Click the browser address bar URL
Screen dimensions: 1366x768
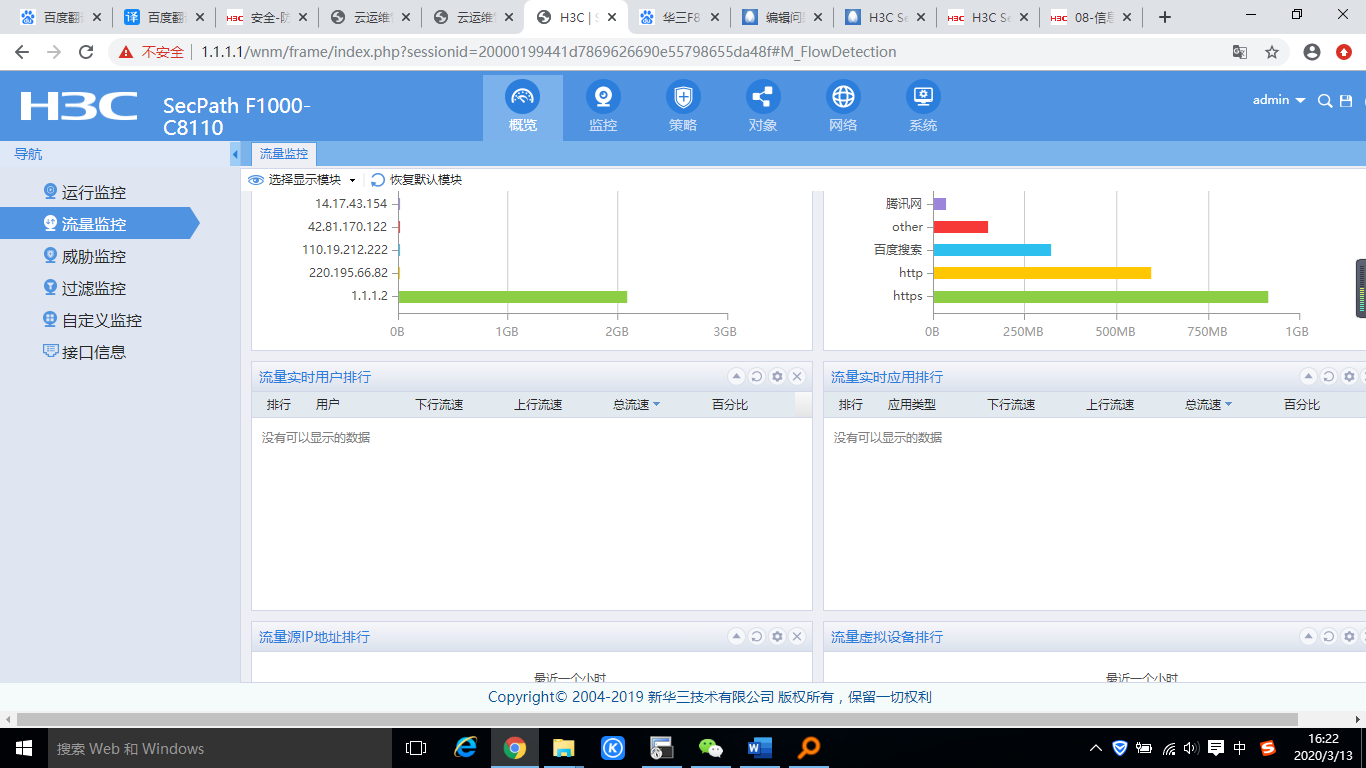pyautogui.click(x=548, y=52)
